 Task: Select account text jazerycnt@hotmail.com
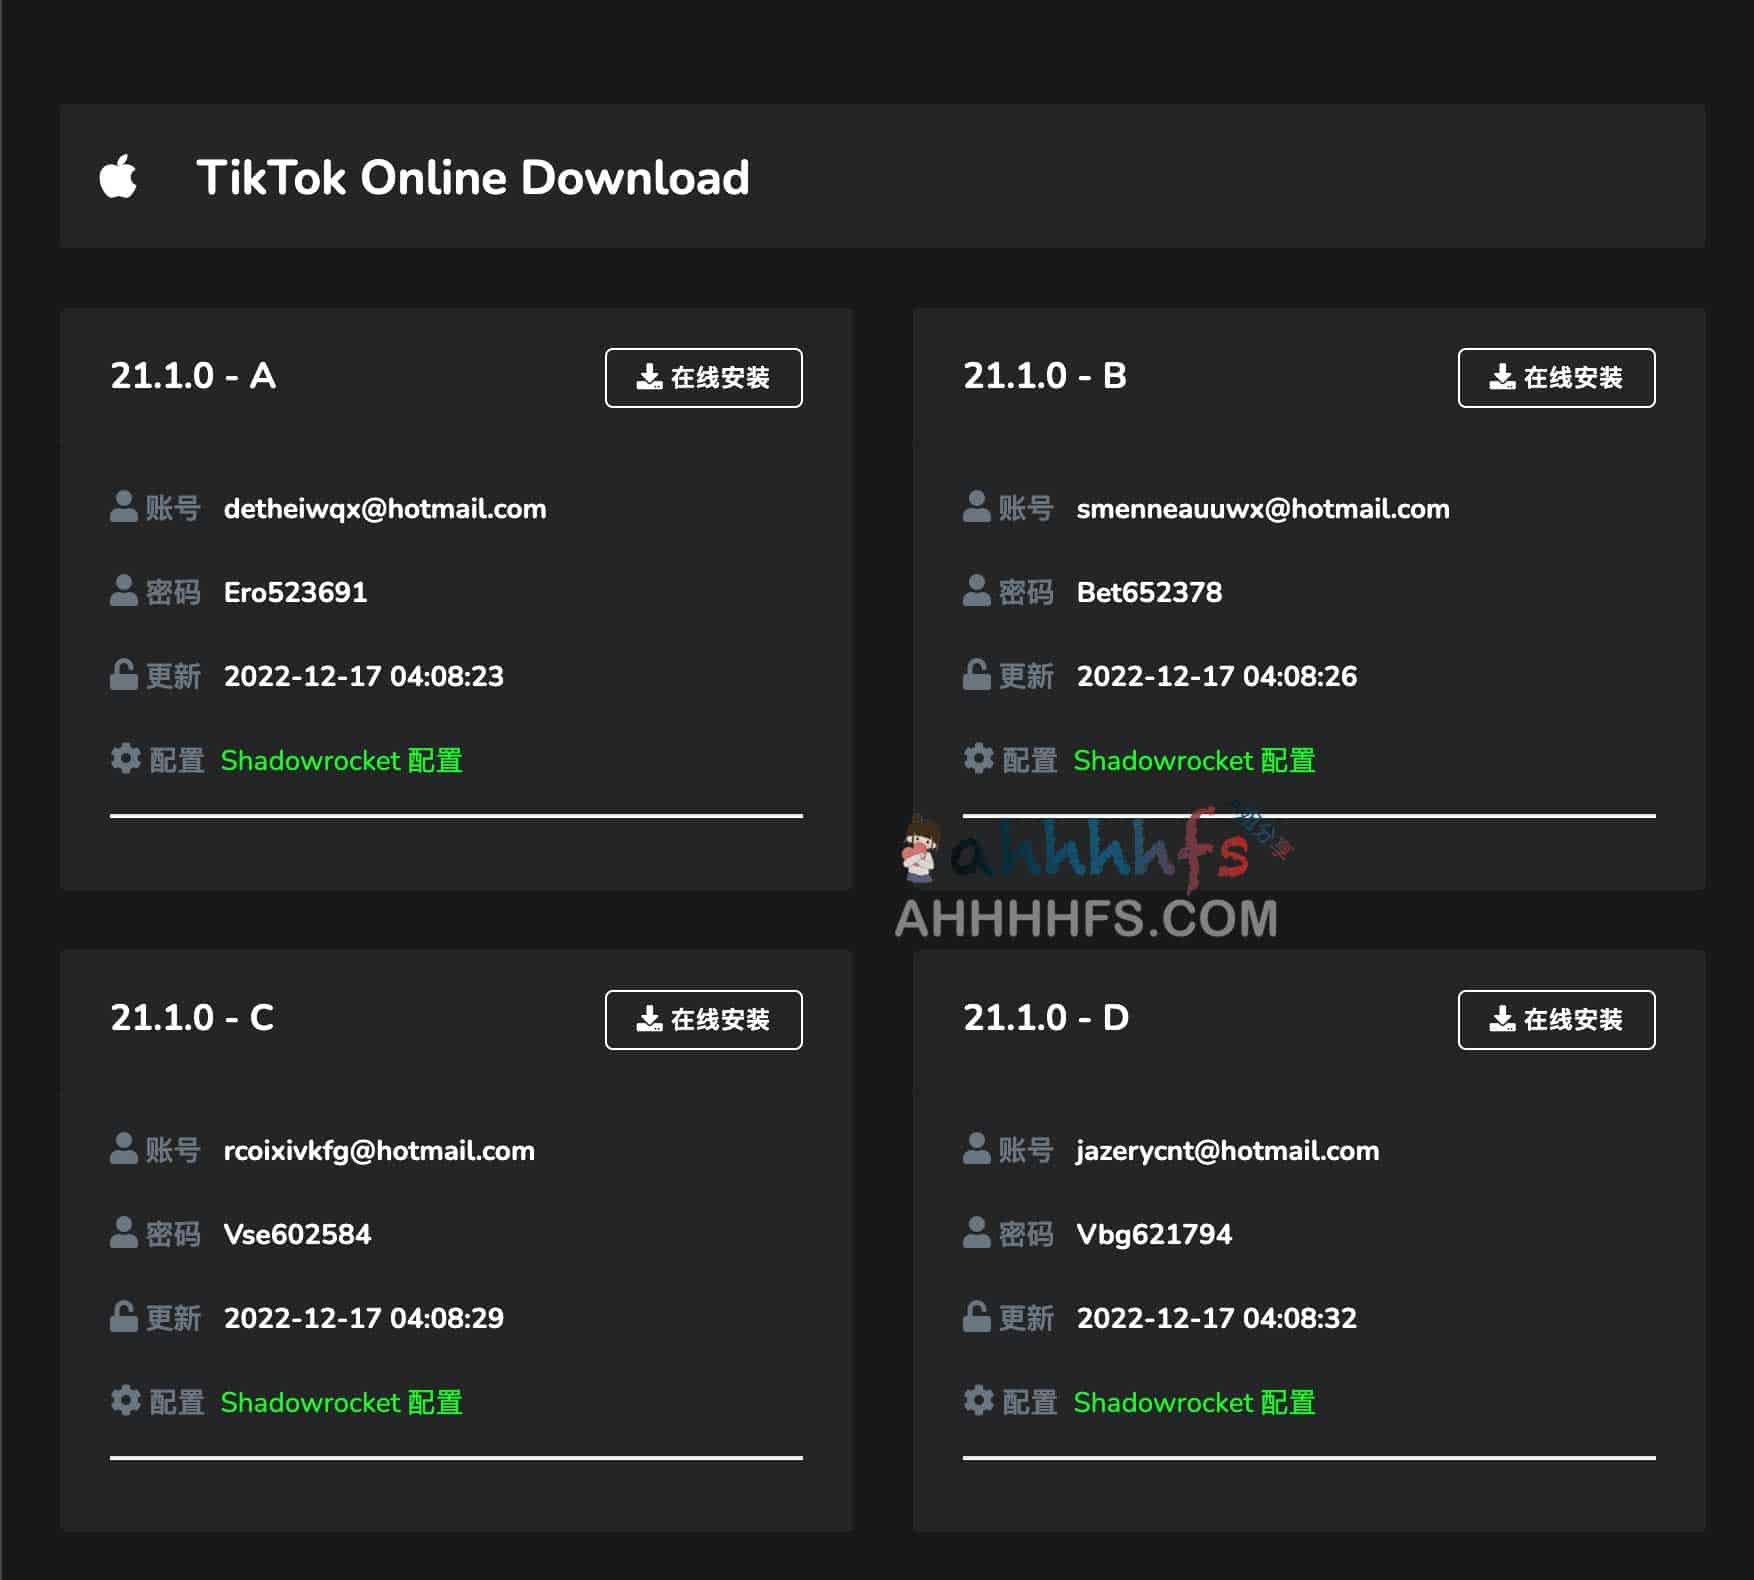click(1228, 1151)
